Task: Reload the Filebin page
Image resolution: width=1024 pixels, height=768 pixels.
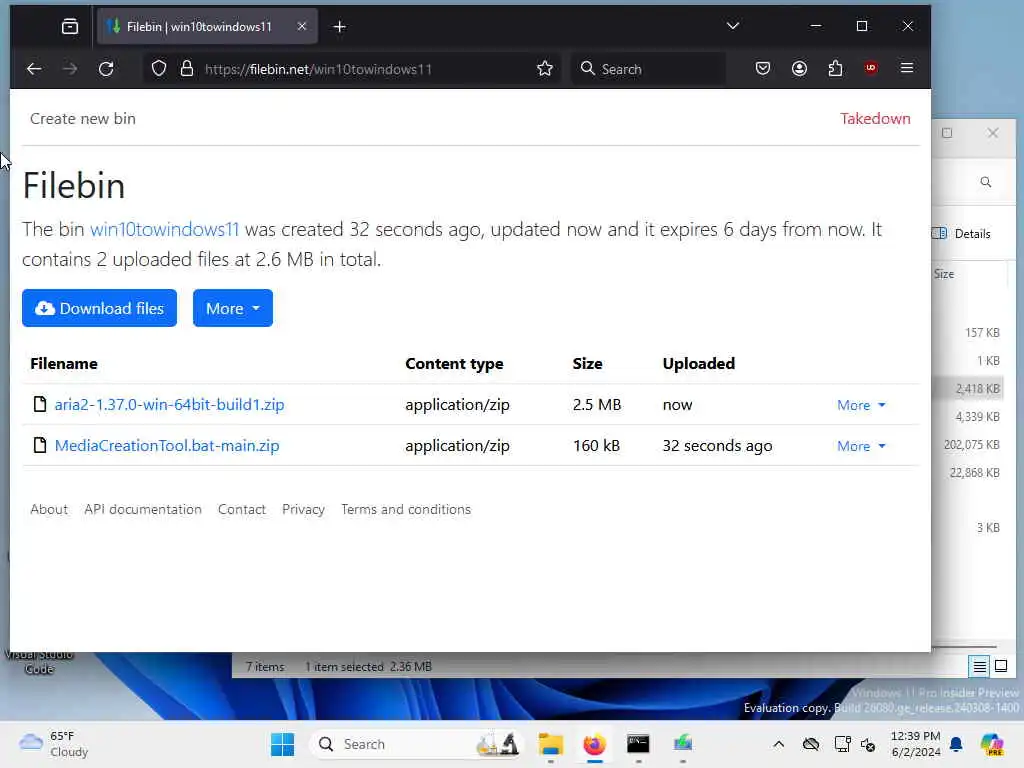Action: [x=106, y=69]
